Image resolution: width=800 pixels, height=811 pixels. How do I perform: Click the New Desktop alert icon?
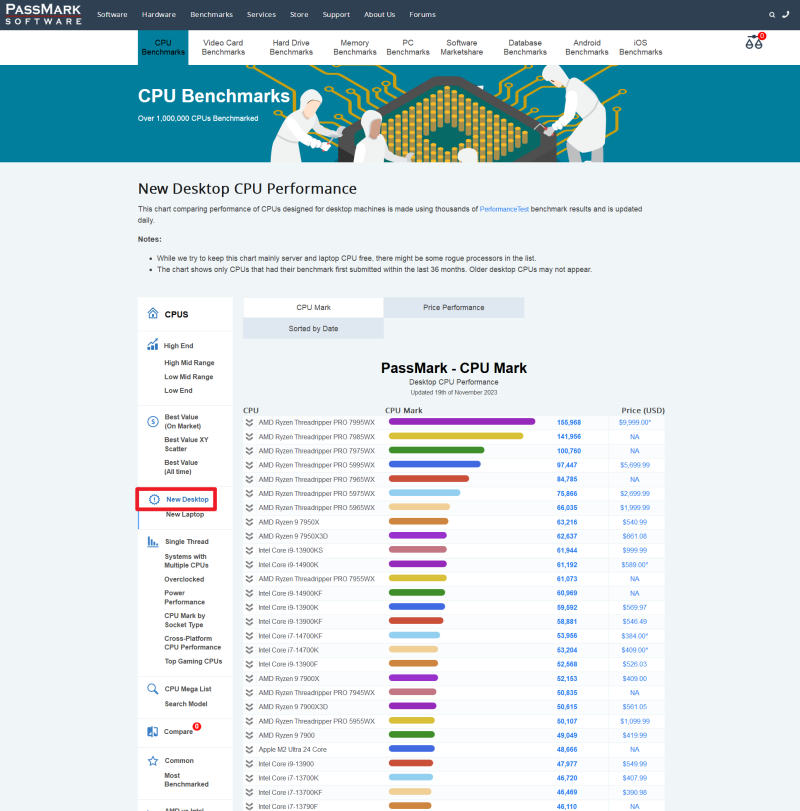coord(154,500)
